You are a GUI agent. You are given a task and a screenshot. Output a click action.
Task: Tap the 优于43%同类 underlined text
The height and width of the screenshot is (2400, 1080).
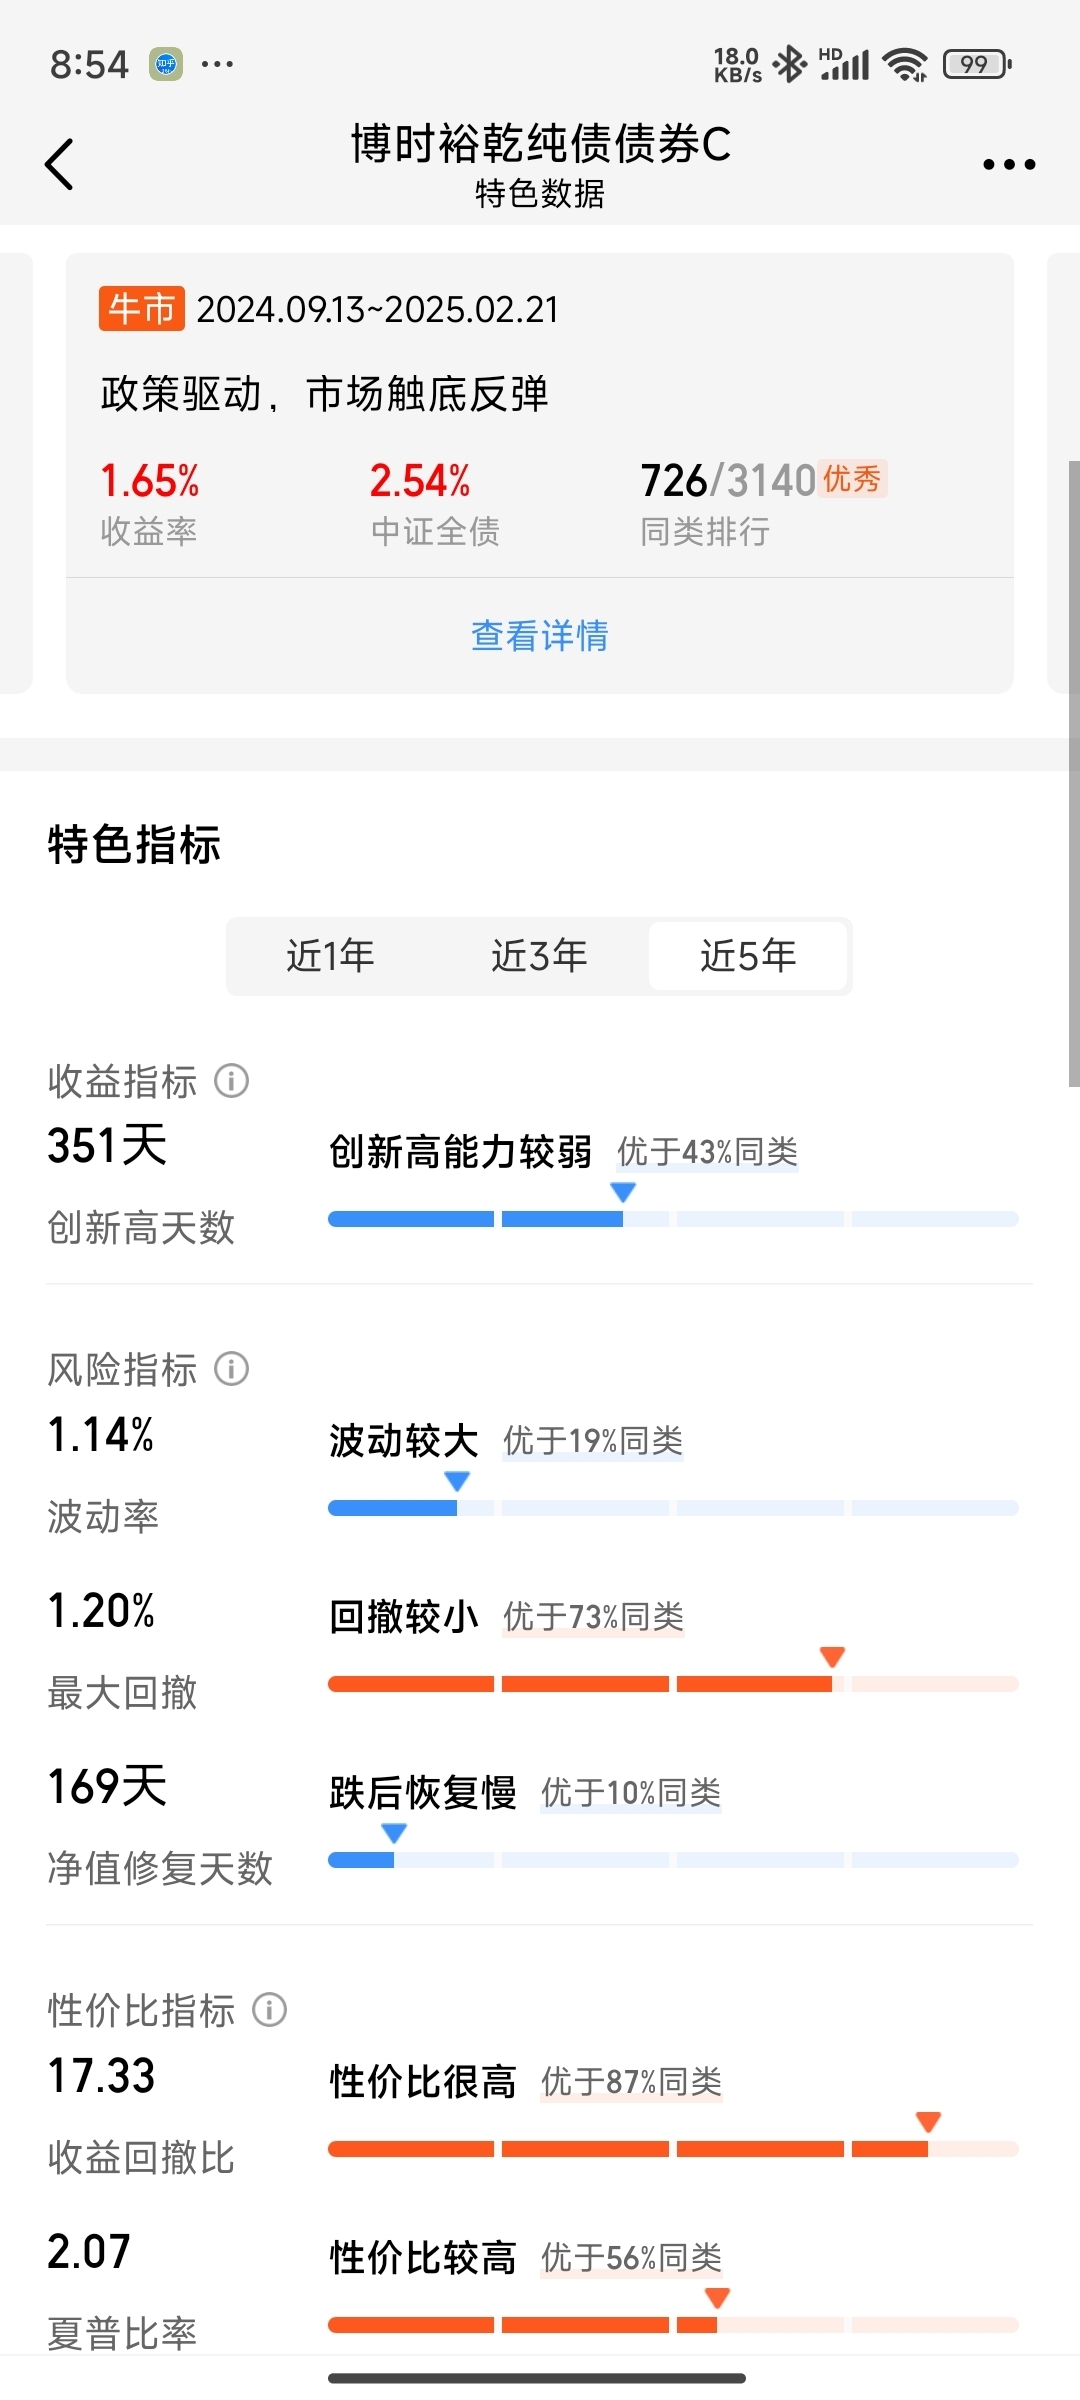(707, 1152)
